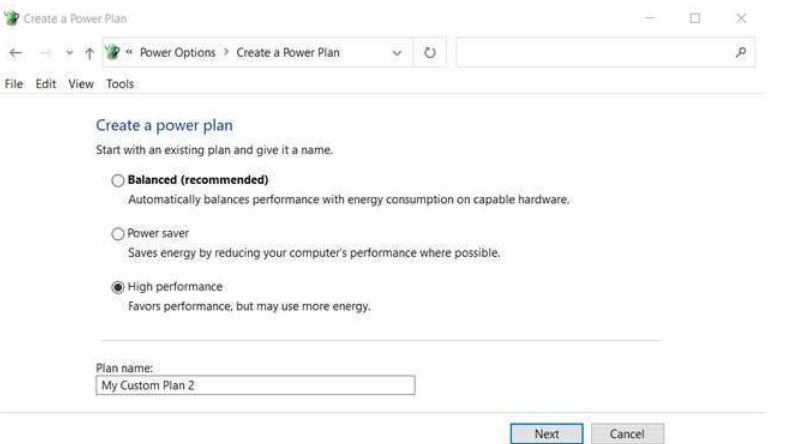The image size is (795, 444).
Task: Click Power Options in the breadcrumb path
Action: (181, 53)
